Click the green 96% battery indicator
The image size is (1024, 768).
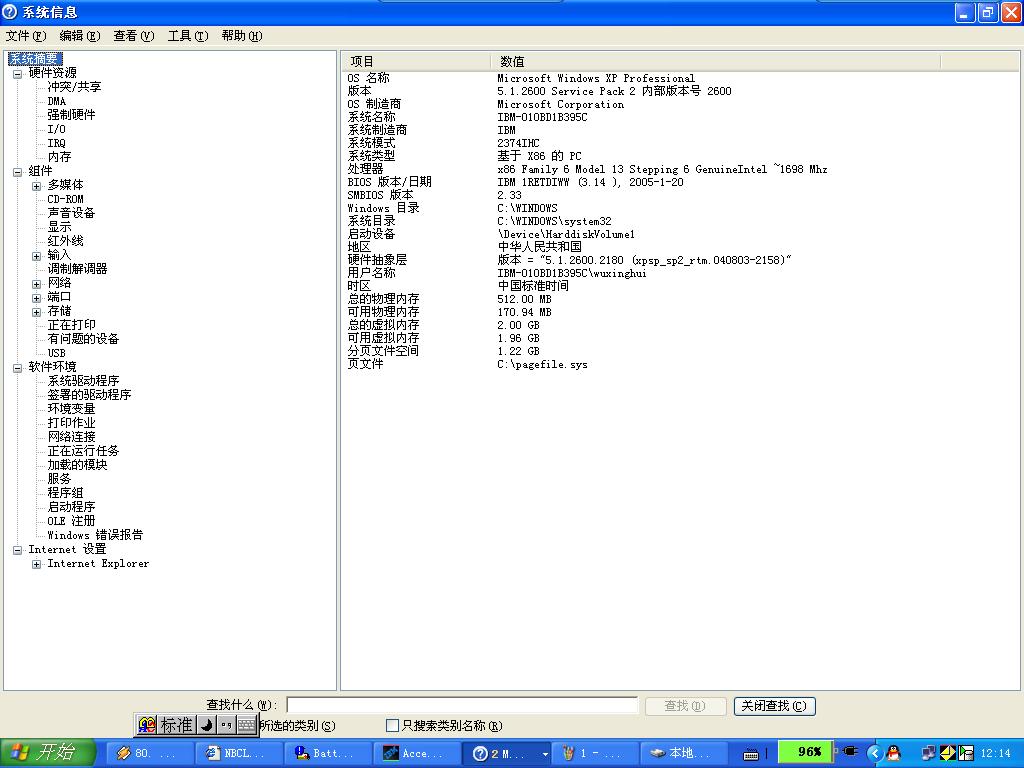808,752
